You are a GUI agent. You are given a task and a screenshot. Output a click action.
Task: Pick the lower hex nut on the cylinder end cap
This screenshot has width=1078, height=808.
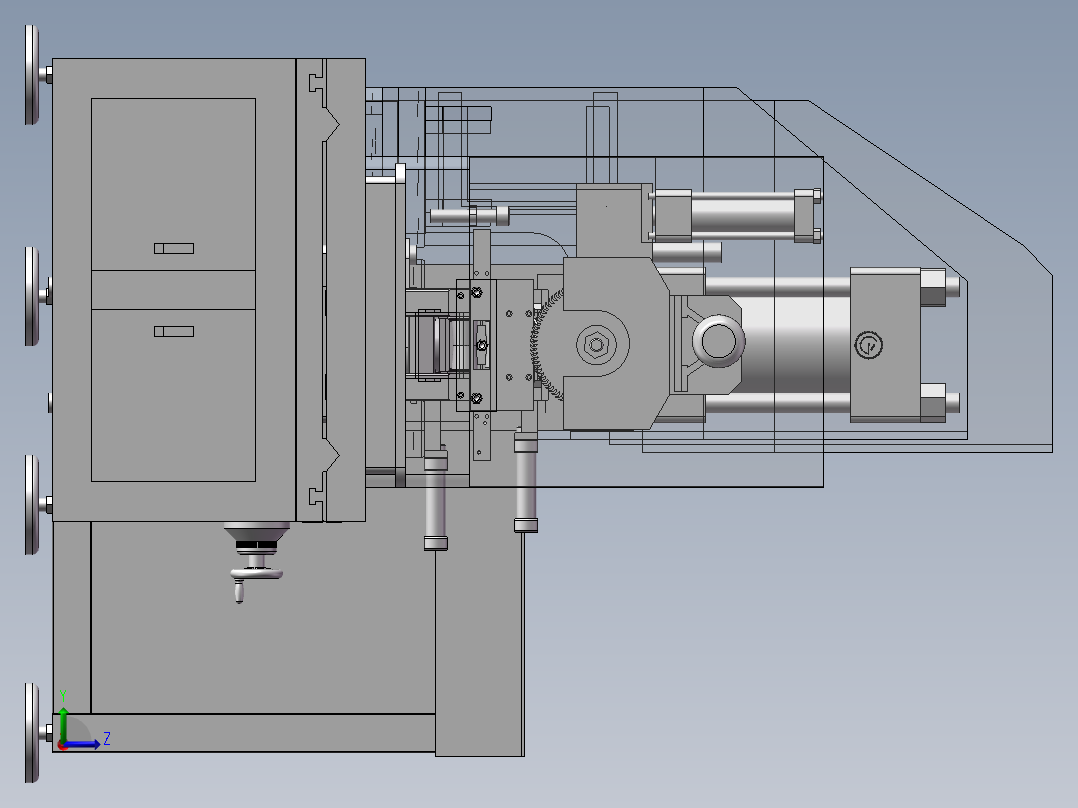coord(932,402)
